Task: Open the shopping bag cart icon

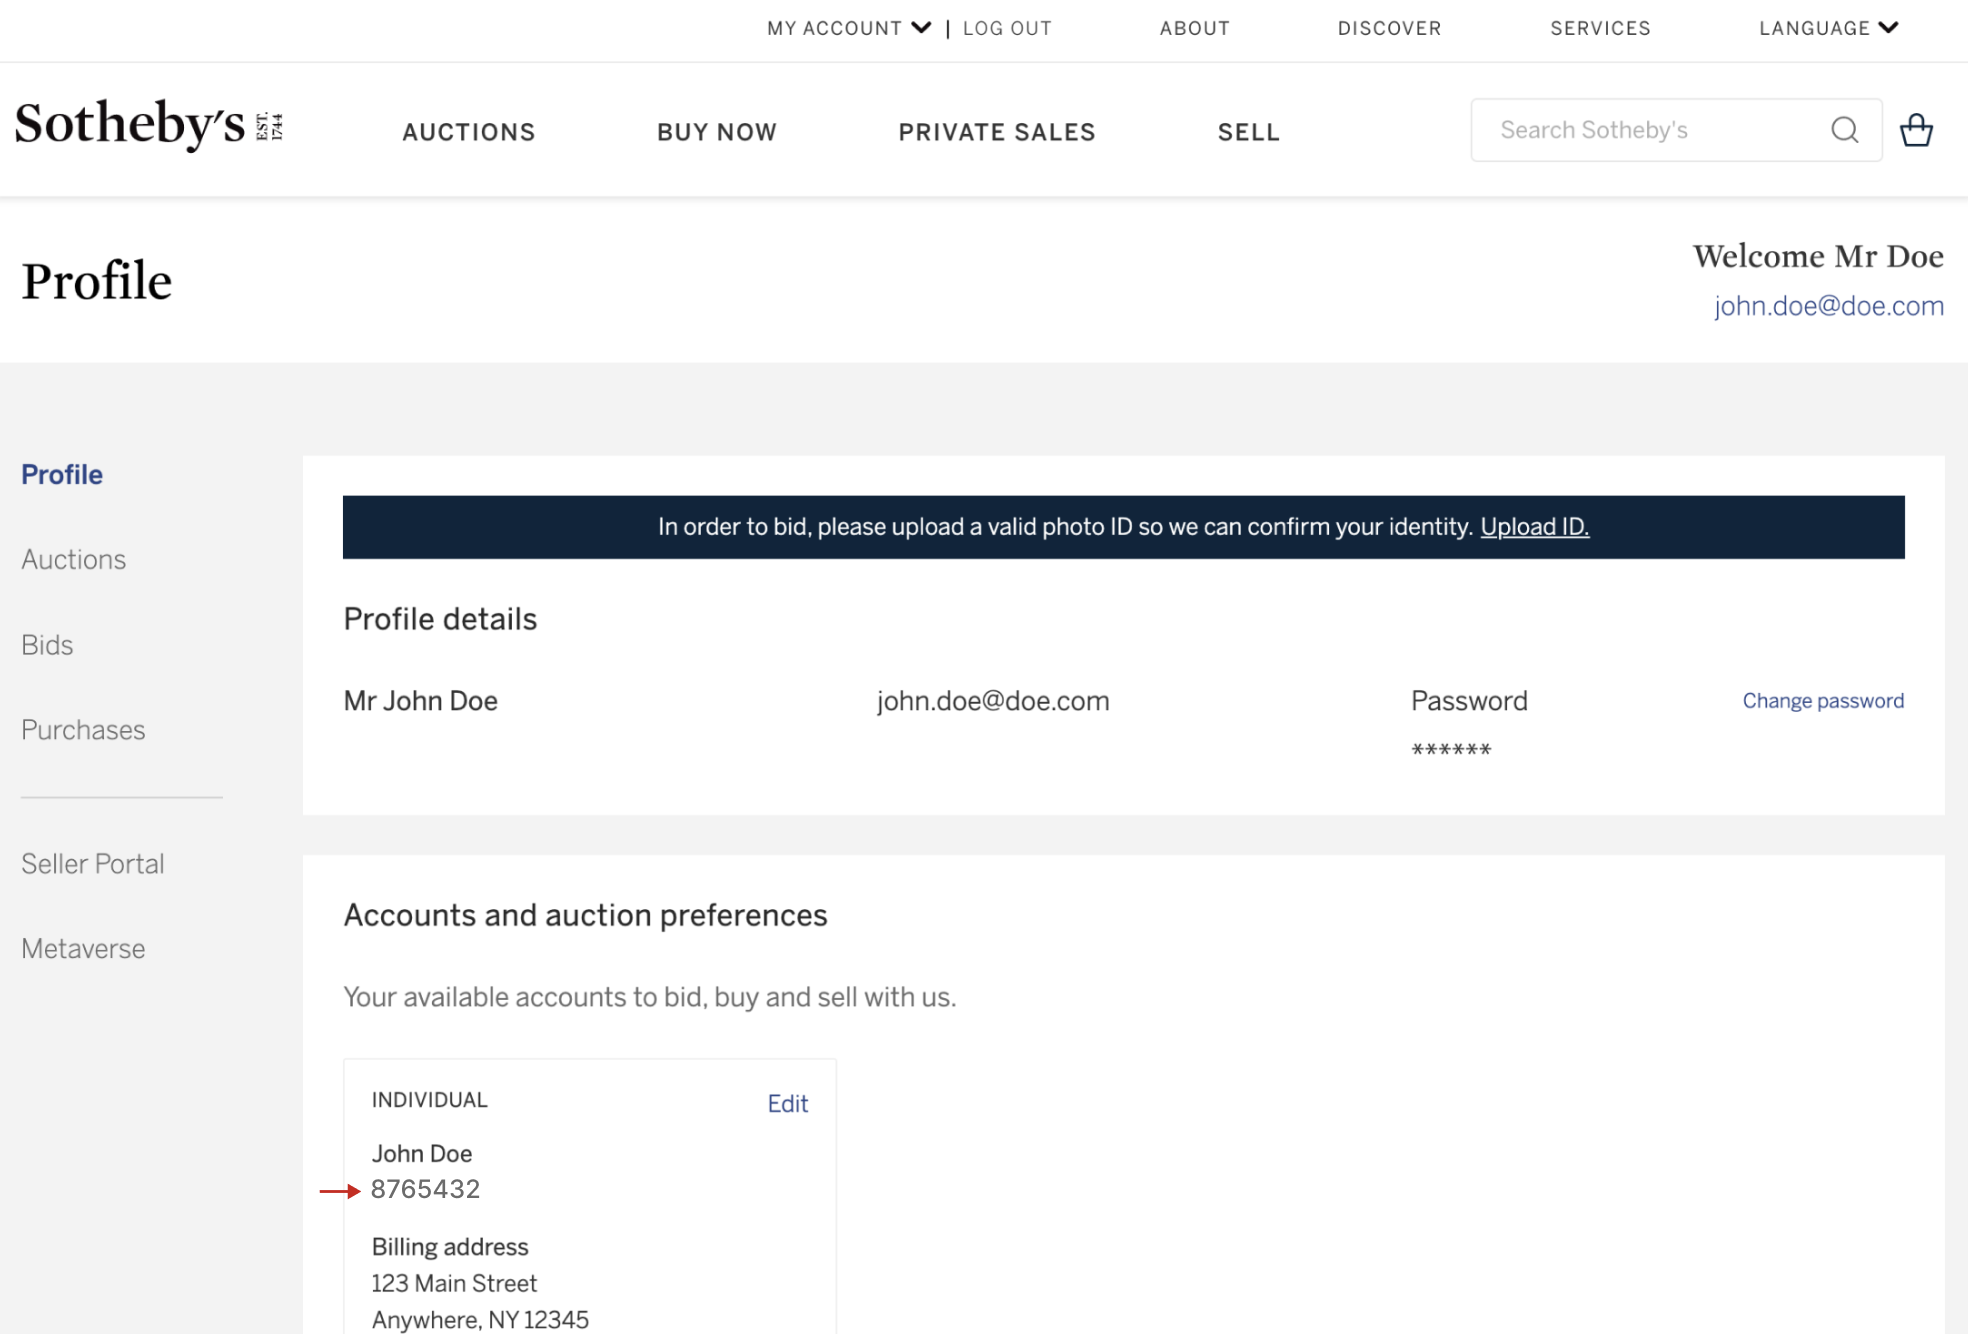Action: (1915, 130)
